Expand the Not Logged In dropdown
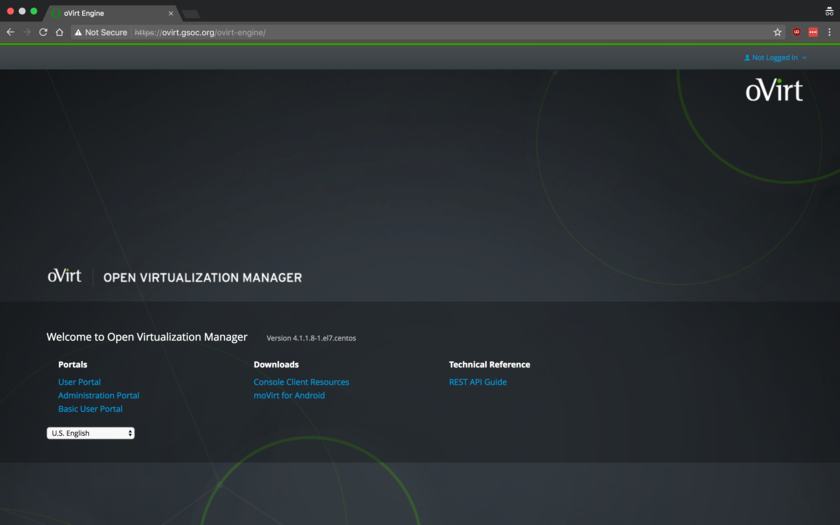This screenshot has height=525, width=840. (775, 57)
